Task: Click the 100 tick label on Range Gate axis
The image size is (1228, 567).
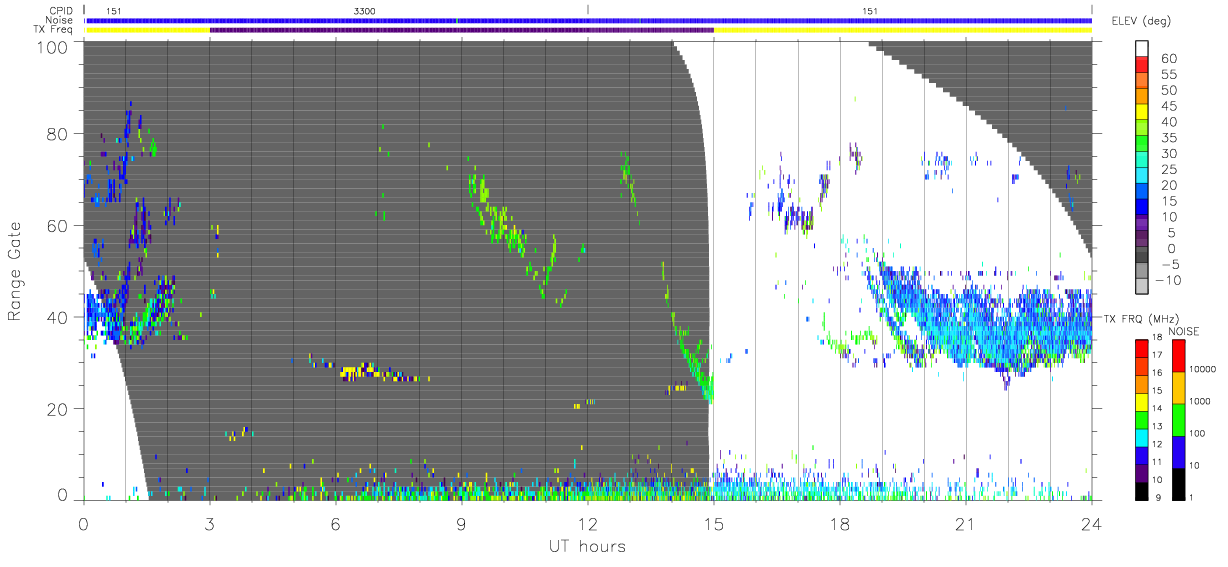Action: (53, 47)
